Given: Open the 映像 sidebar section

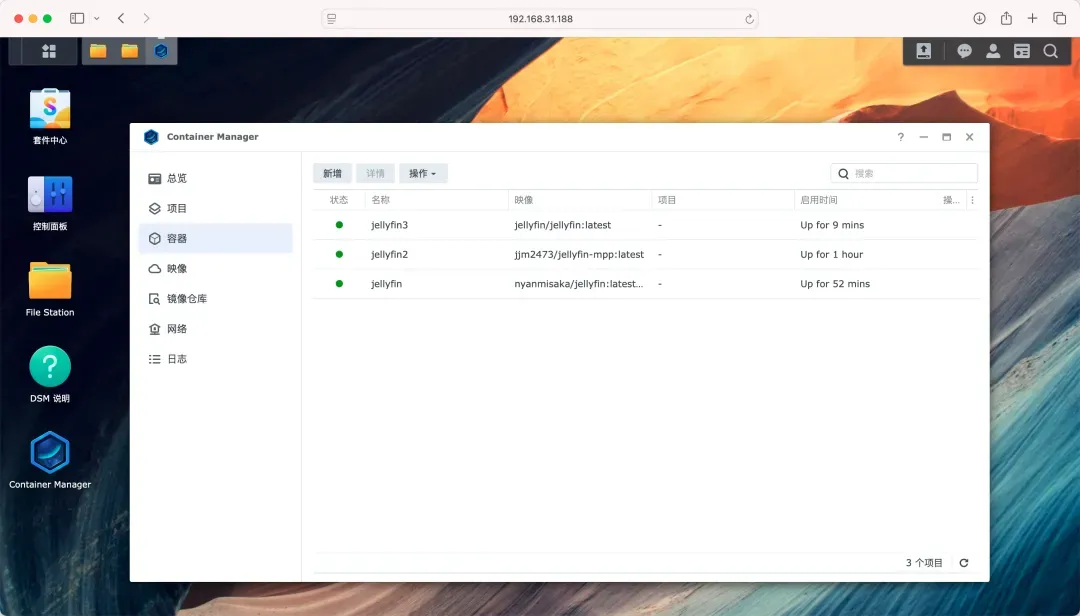Looking at the screenshot, I should (x=216, y=269).
